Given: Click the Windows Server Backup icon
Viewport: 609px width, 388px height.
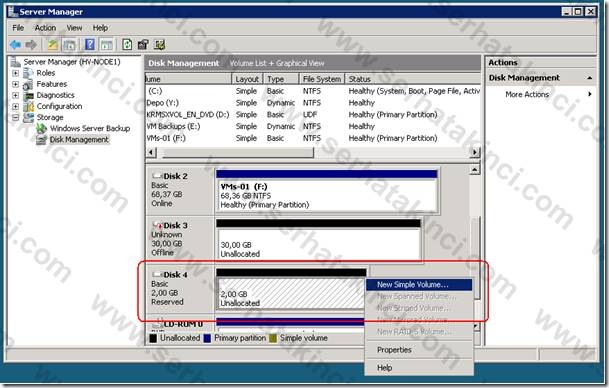Looking at the screenshot, I should click(41, 128).
